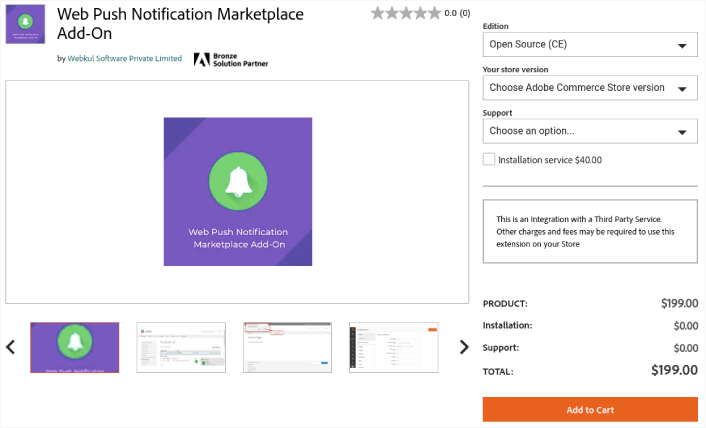Enable Installation service $40.00 checkbox

(489, 159)
